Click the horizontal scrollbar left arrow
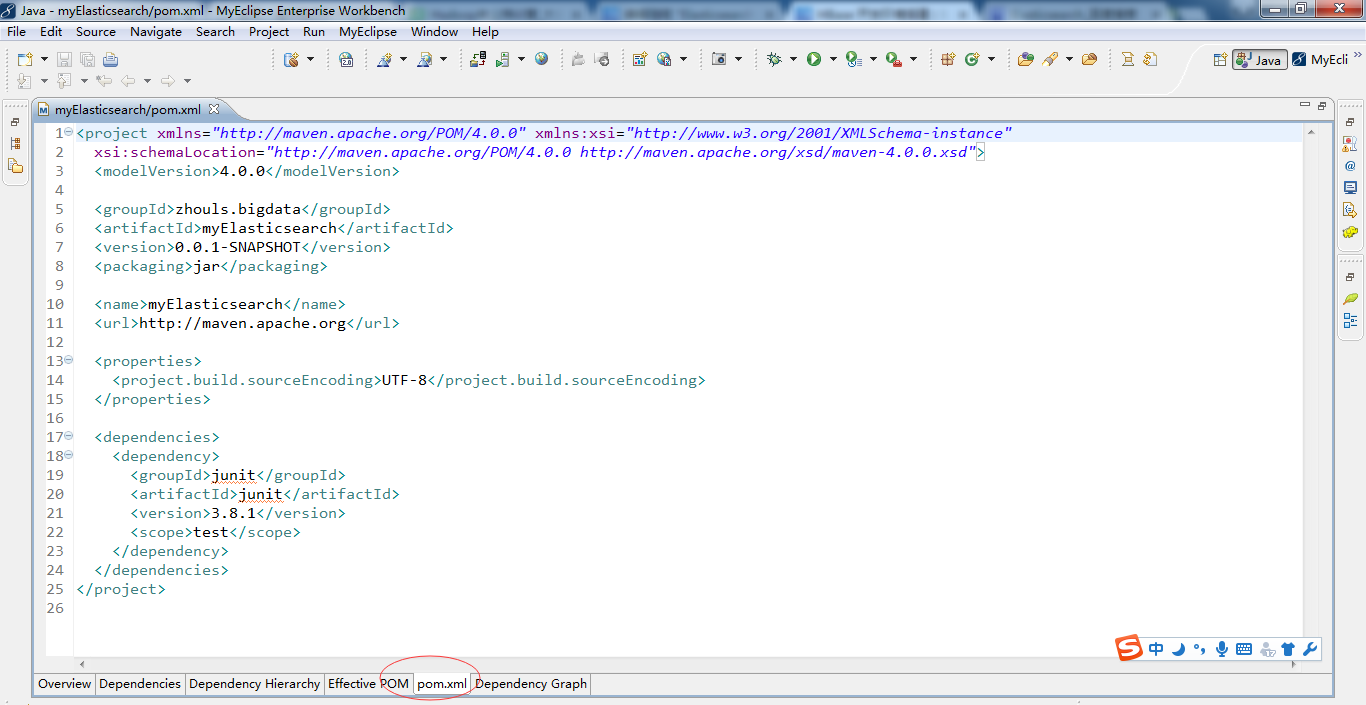Image resolution: width=1366 pixels, height=705 pixels. click(x=81, y=664)
